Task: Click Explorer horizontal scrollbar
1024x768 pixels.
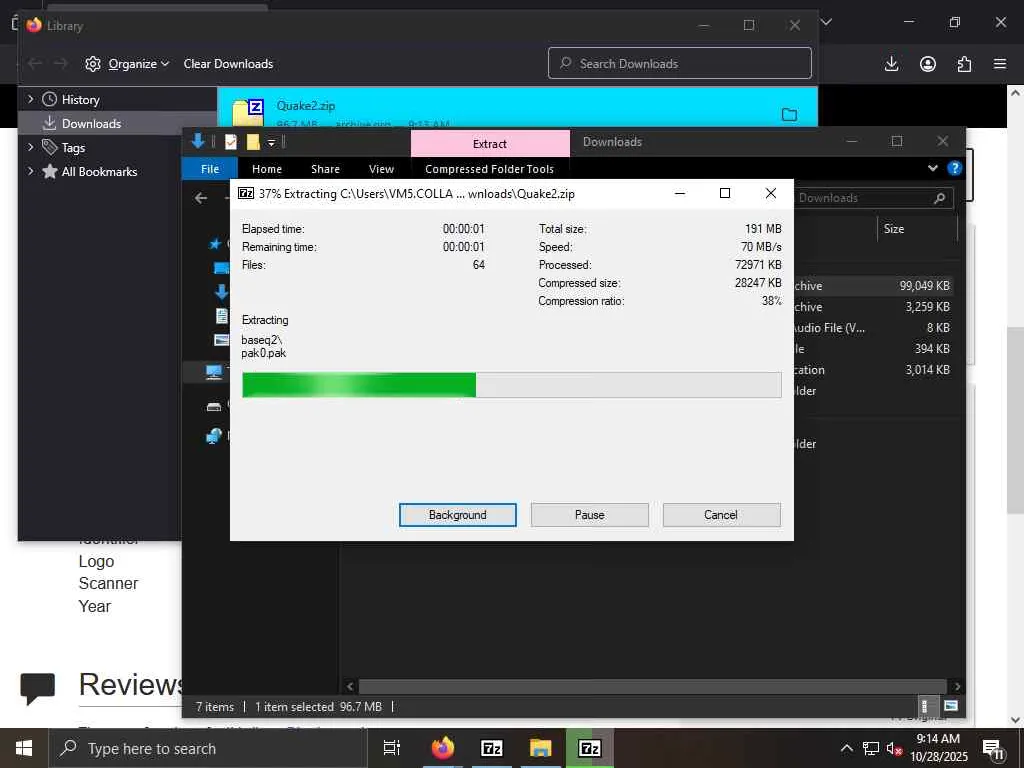Action: click(x=652, y=686)
